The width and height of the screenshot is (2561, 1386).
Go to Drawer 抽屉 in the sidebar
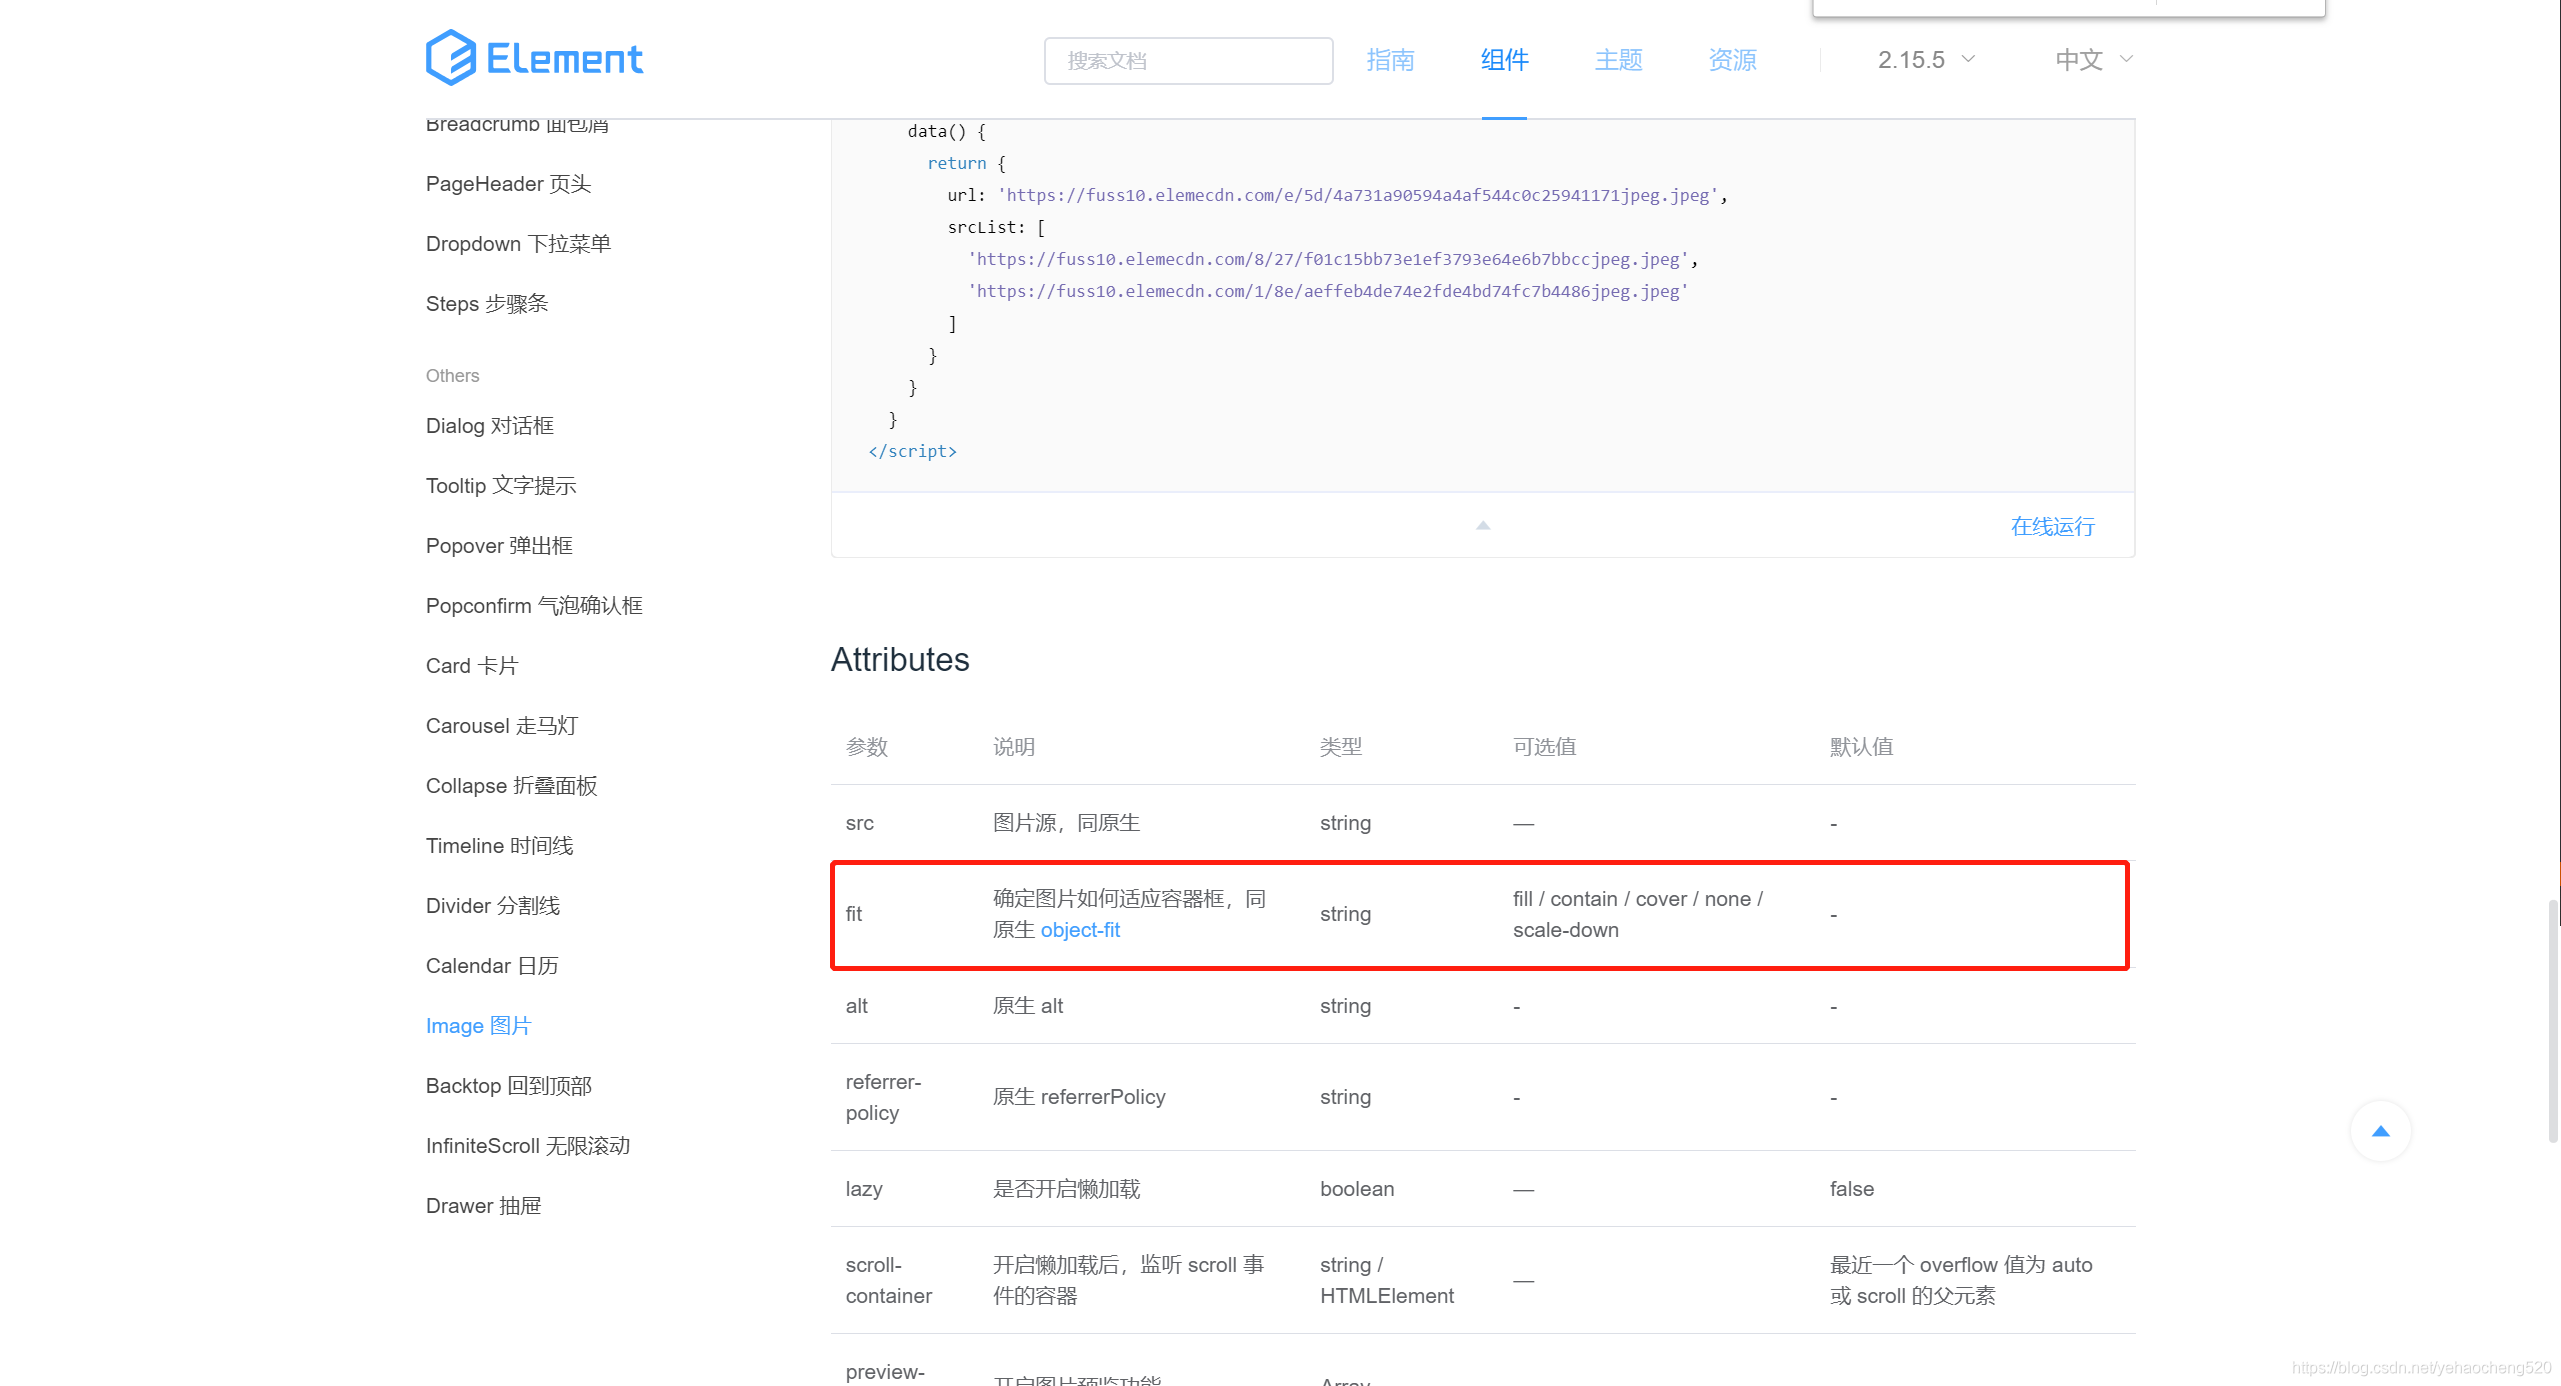483,1206
